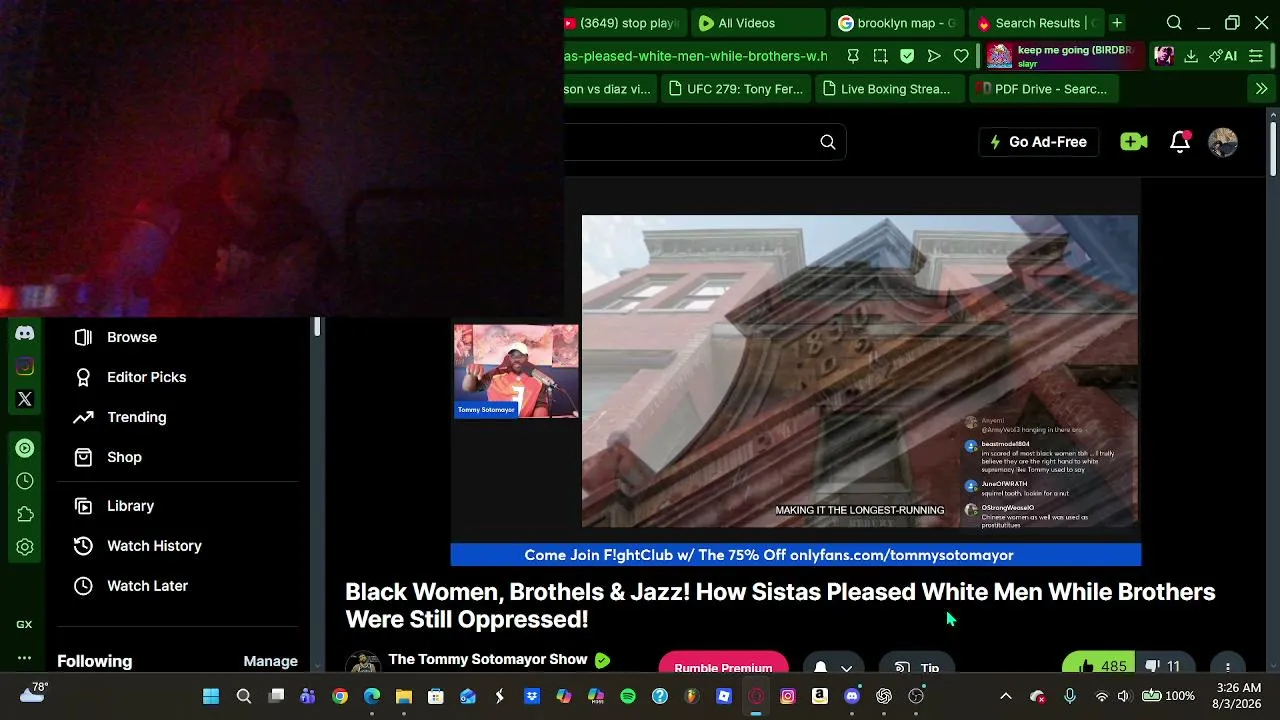
Task: Open the browser AI assistant button
Action: [x=1223, y=56]
